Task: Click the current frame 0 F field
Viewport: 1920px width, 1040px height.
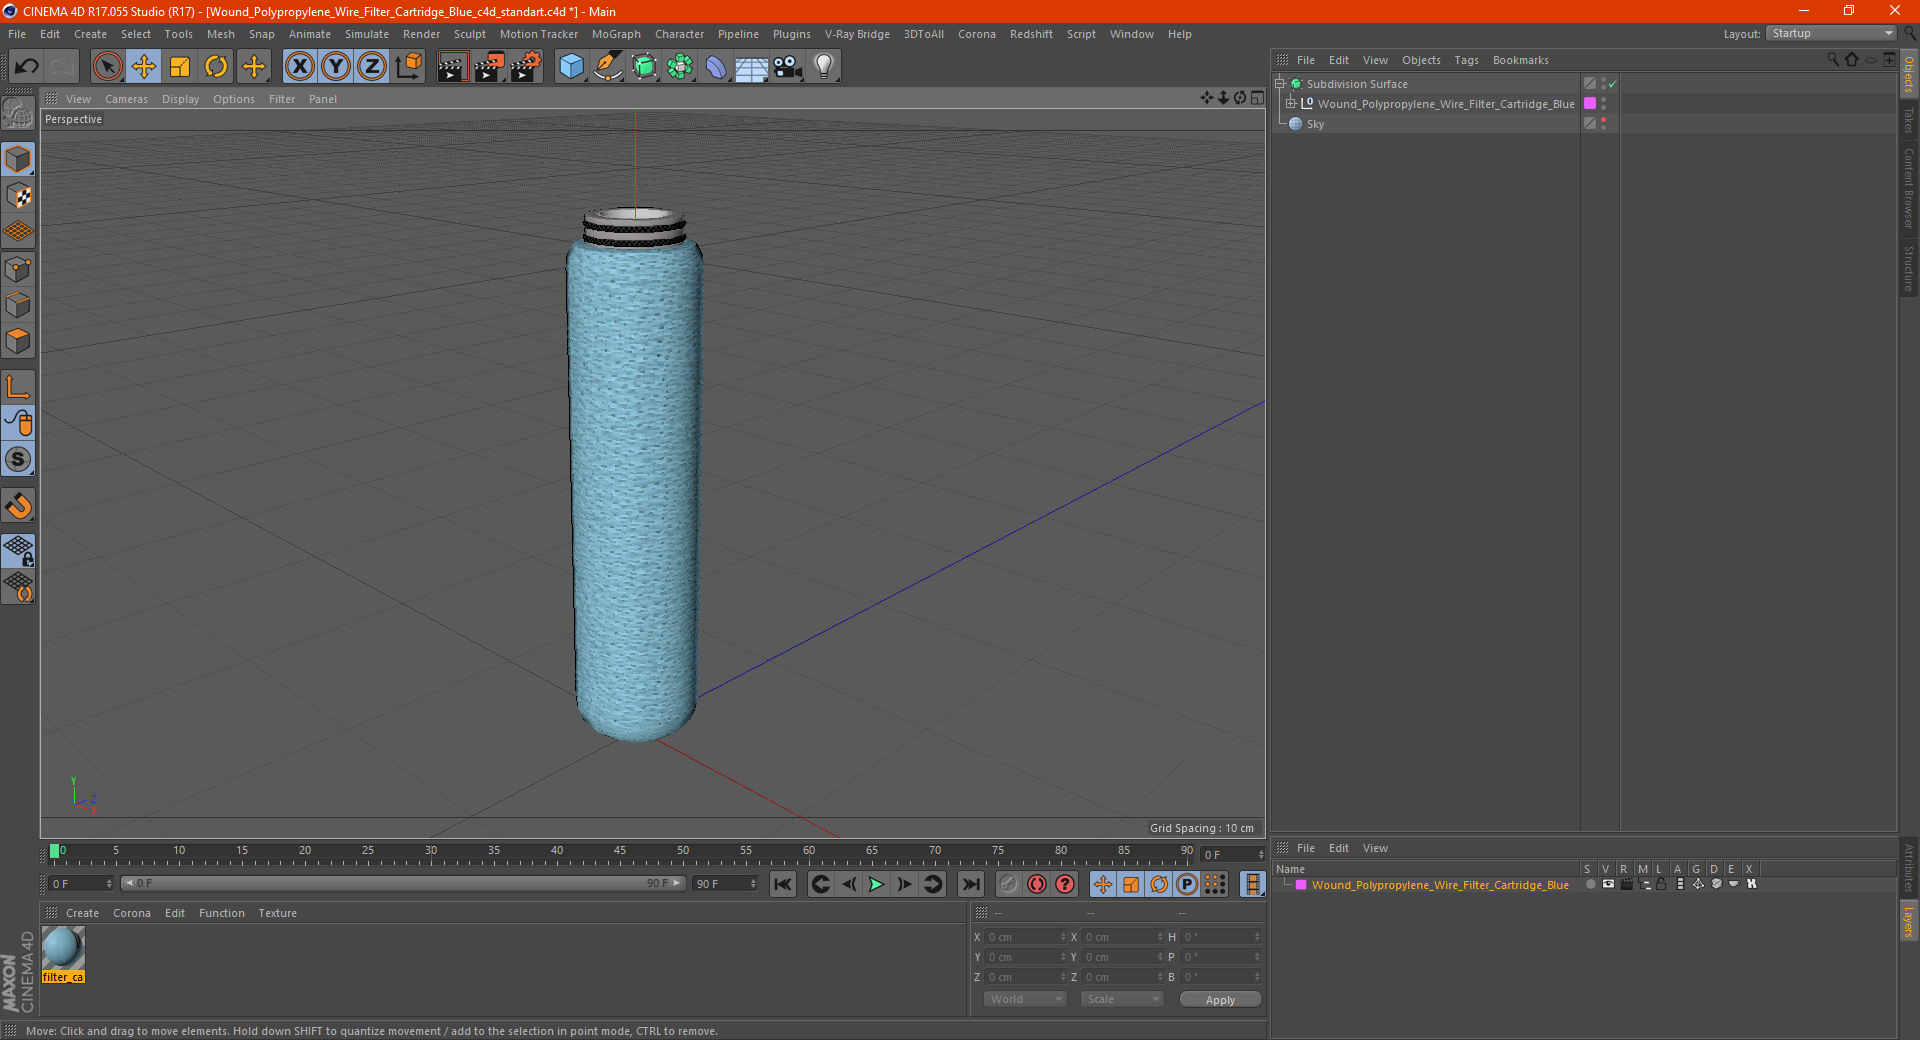Action: [81, 884]
